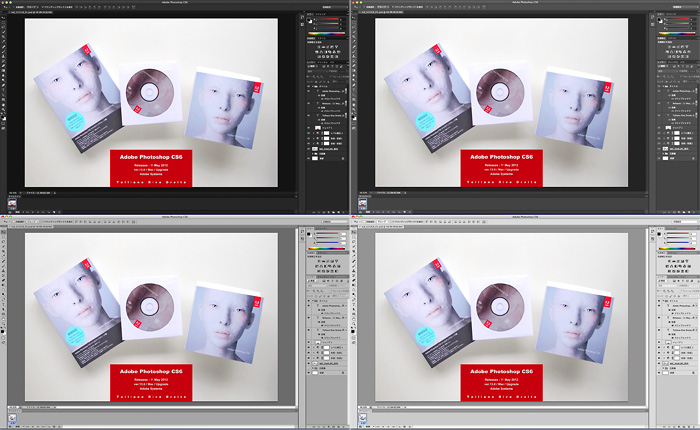
Task: Select the Gradient tool in the dark-gray-theme window
Action: click(x=354, y=71)
